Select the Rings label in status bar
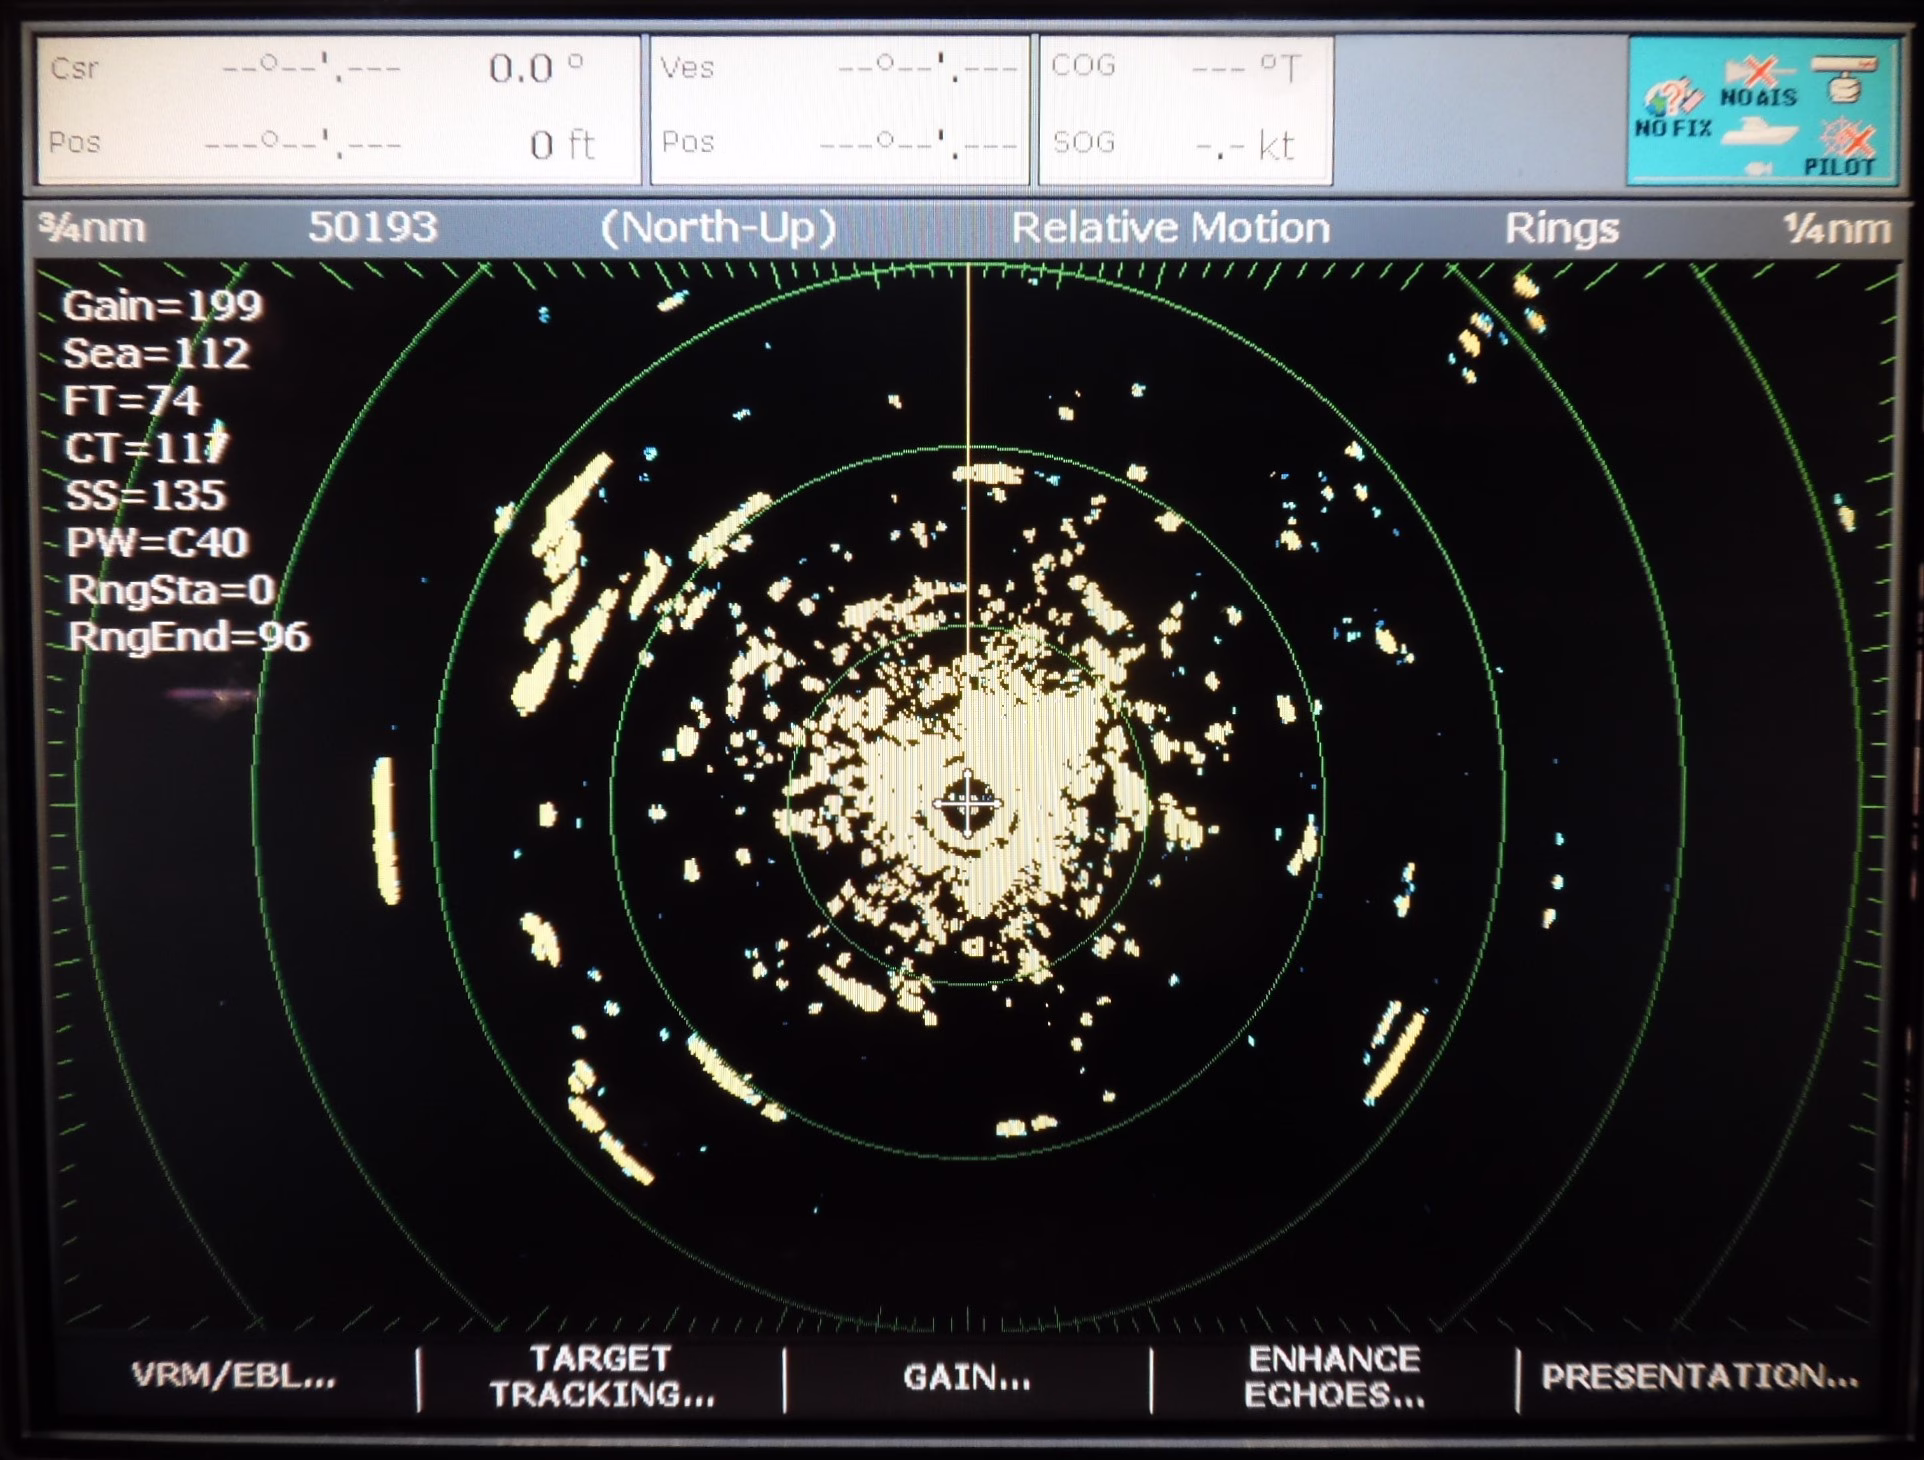The image size is (1924, 1460). 1561,229
